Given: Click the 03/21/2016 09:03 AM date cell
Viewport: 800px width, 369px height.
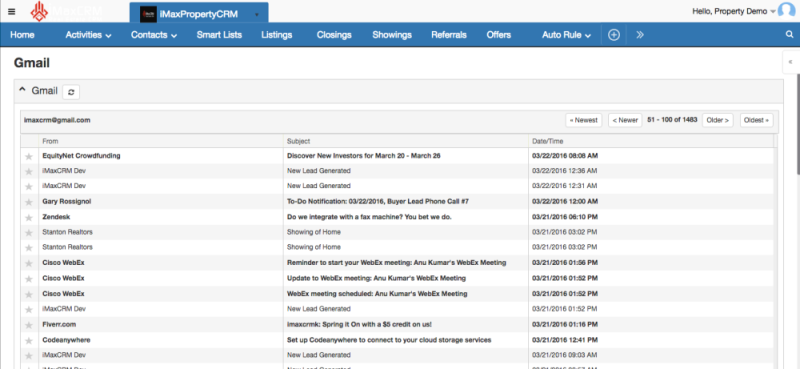Looking at the screenshot, I should 564,355.
